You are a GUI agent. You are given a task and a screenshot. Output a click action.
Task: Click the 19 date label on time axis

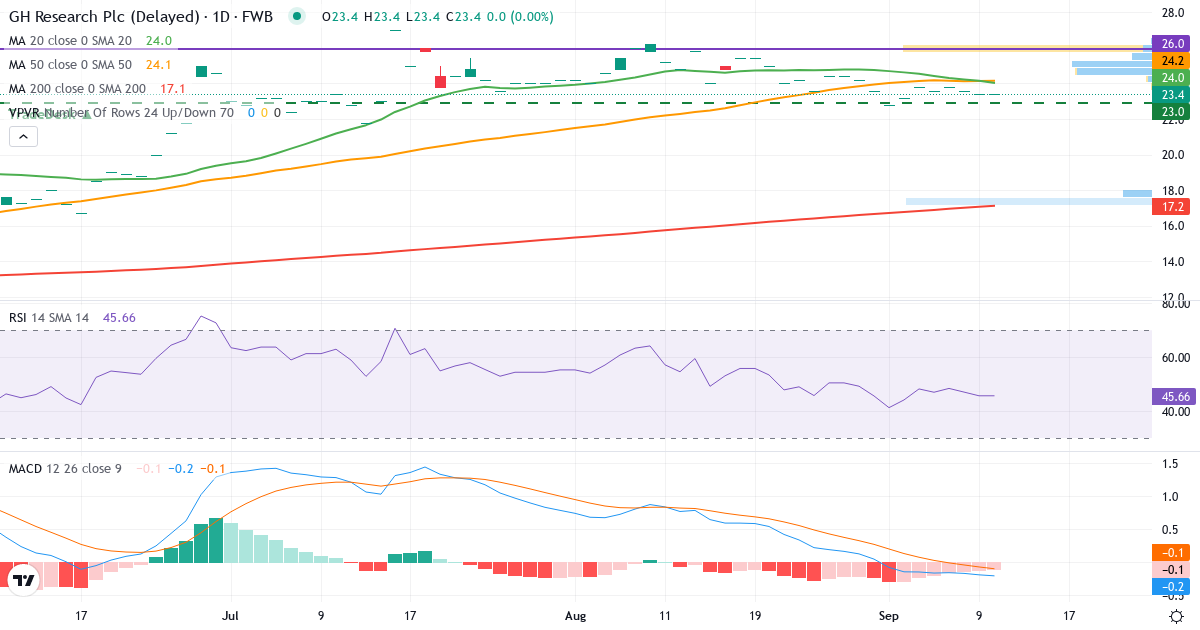(x=755, y=616)
